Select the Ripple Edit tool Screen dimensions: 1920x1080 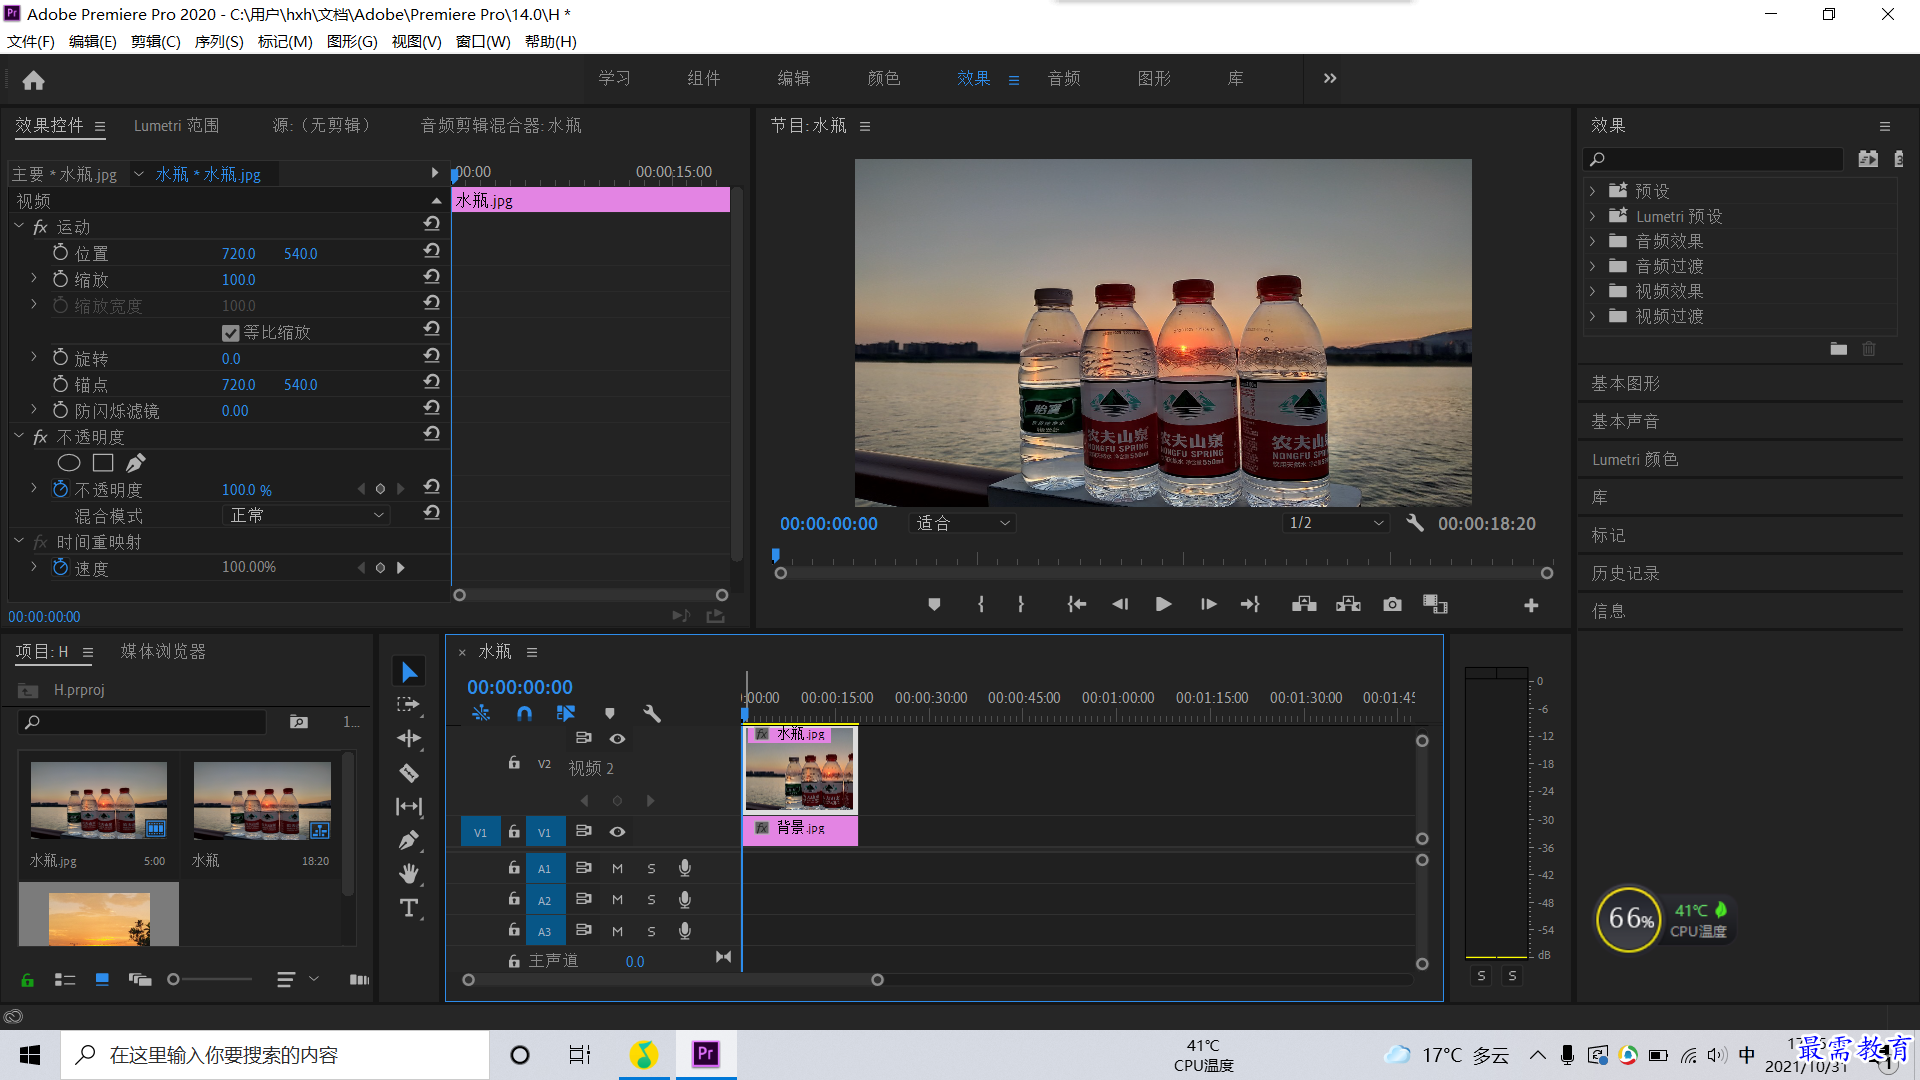(x=409, y=739)
